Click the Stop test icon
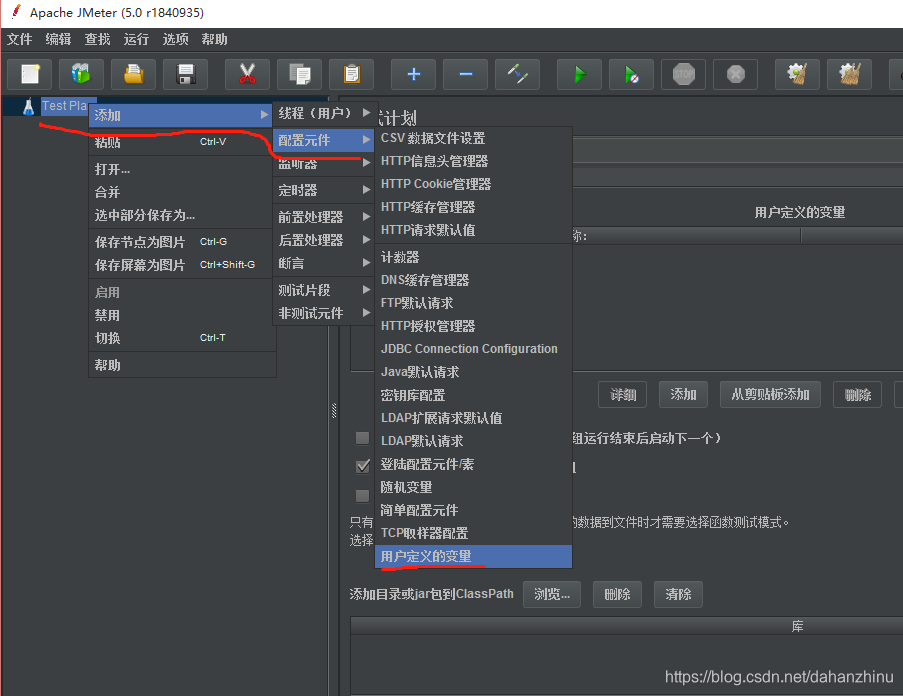 (x=684, y=74)
